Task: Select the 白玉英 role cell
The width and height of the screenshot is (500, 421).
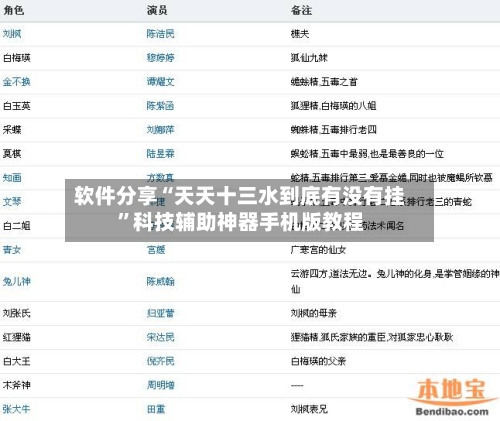Action: tap(17, 106)
